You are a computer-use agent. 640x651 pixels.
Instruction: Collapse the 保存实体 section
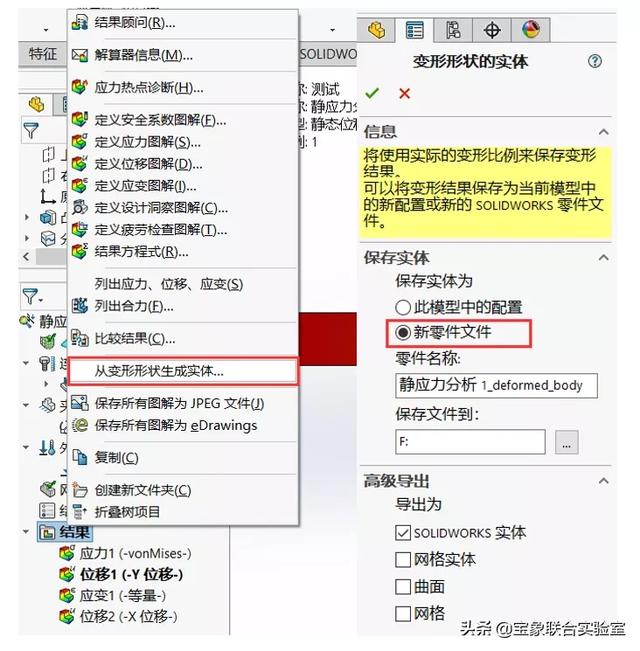point(603,257)
